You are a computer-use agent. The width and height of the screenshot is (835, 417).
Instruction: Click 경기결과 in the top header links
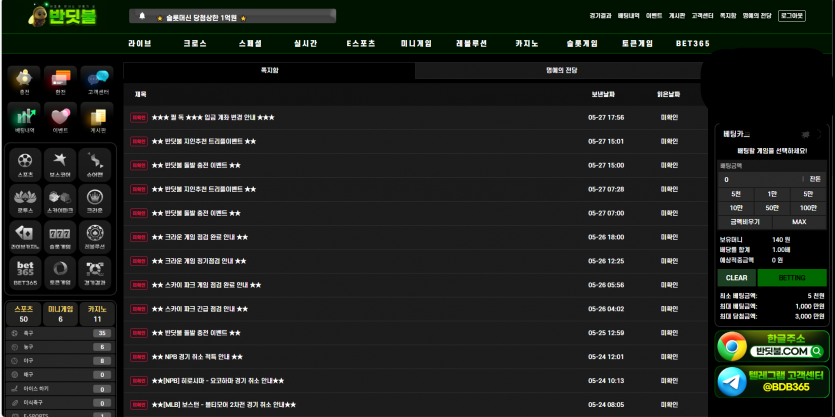[600, 16]
